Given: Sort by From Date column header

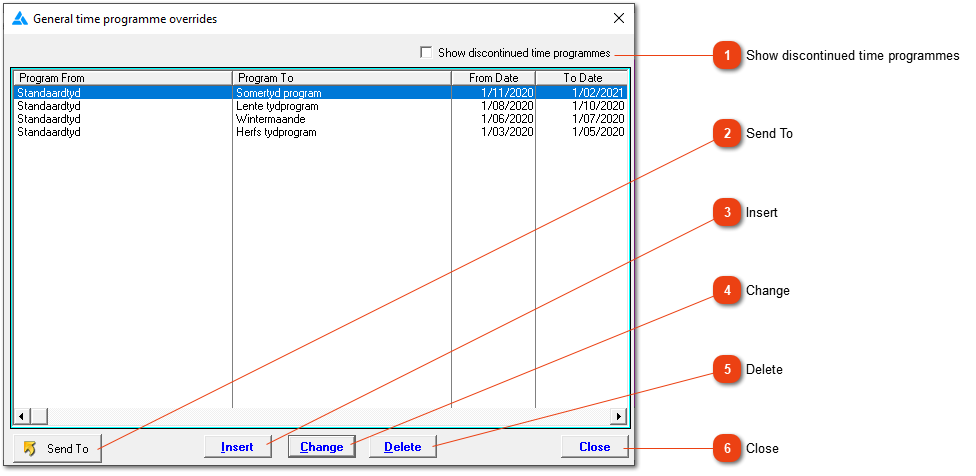Looking at the screenshot, I should coord(494,78).
